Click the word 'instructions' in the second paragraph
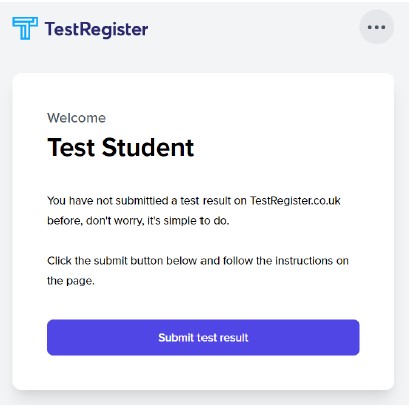Screen dimensions: 420x410 tap(304, 261)
